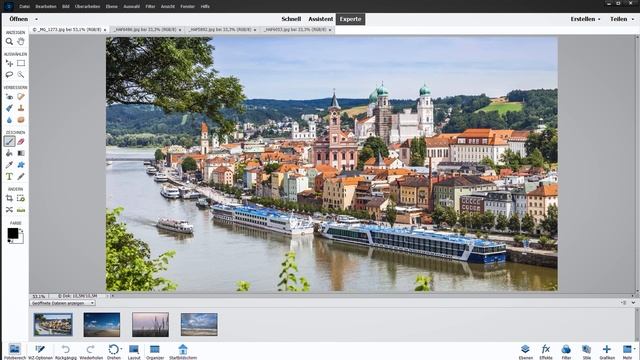
Task: Select the Clone Stamp tool
Action: point(21,108)
